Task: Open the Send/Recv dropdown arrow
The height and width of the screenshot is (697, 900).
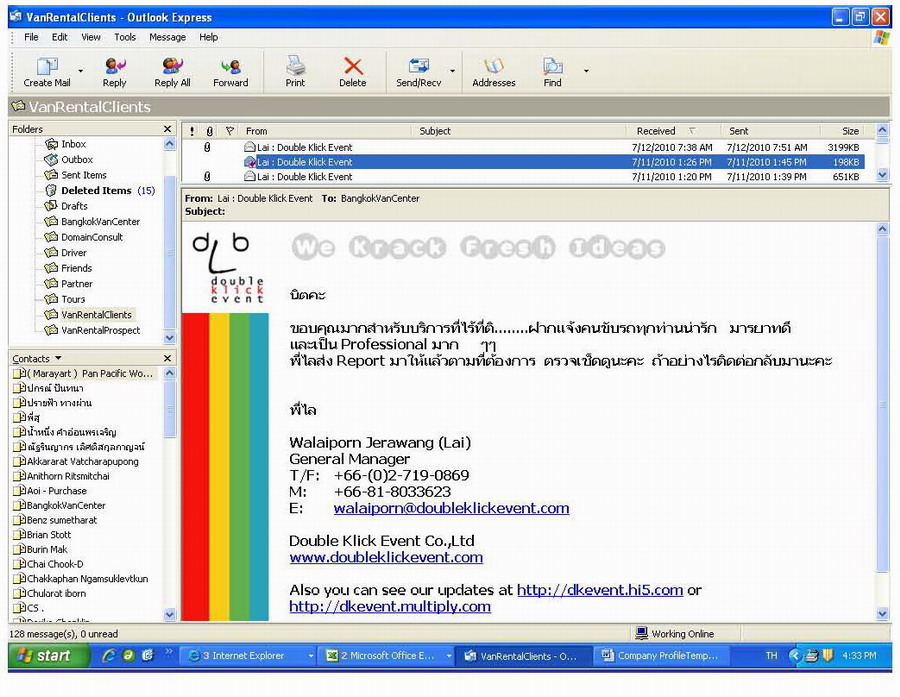Action: (452, 71)
